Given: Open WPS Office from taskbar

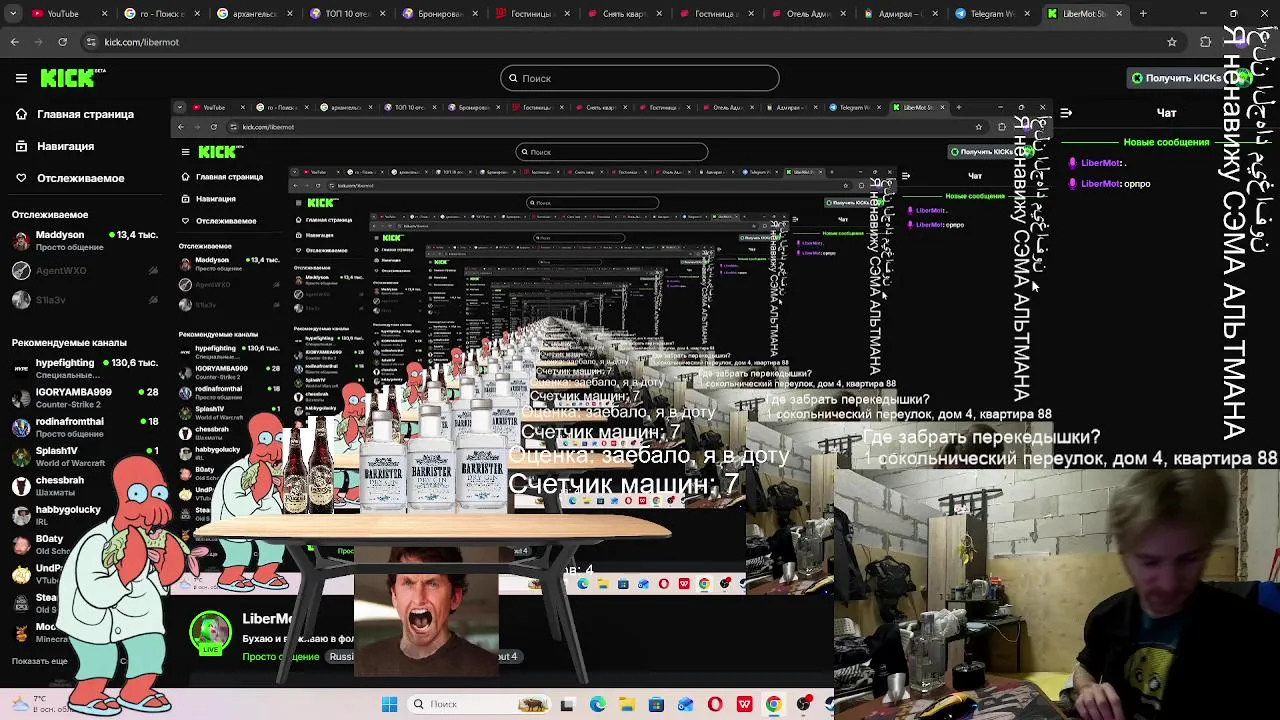Looking at the screenshot, I should 744,704.
